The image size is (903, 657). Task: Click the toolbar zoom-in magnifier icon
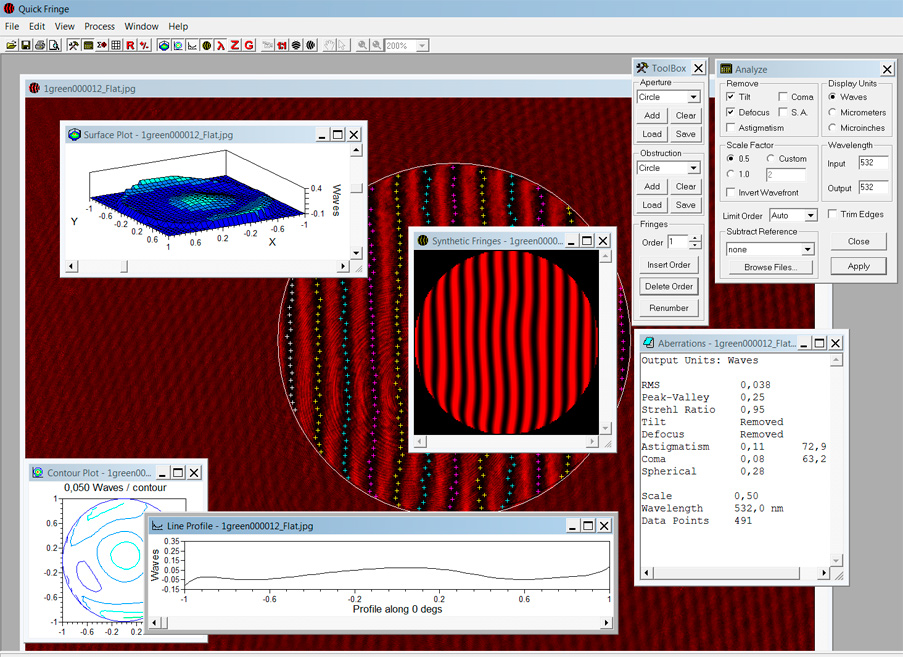362,45
